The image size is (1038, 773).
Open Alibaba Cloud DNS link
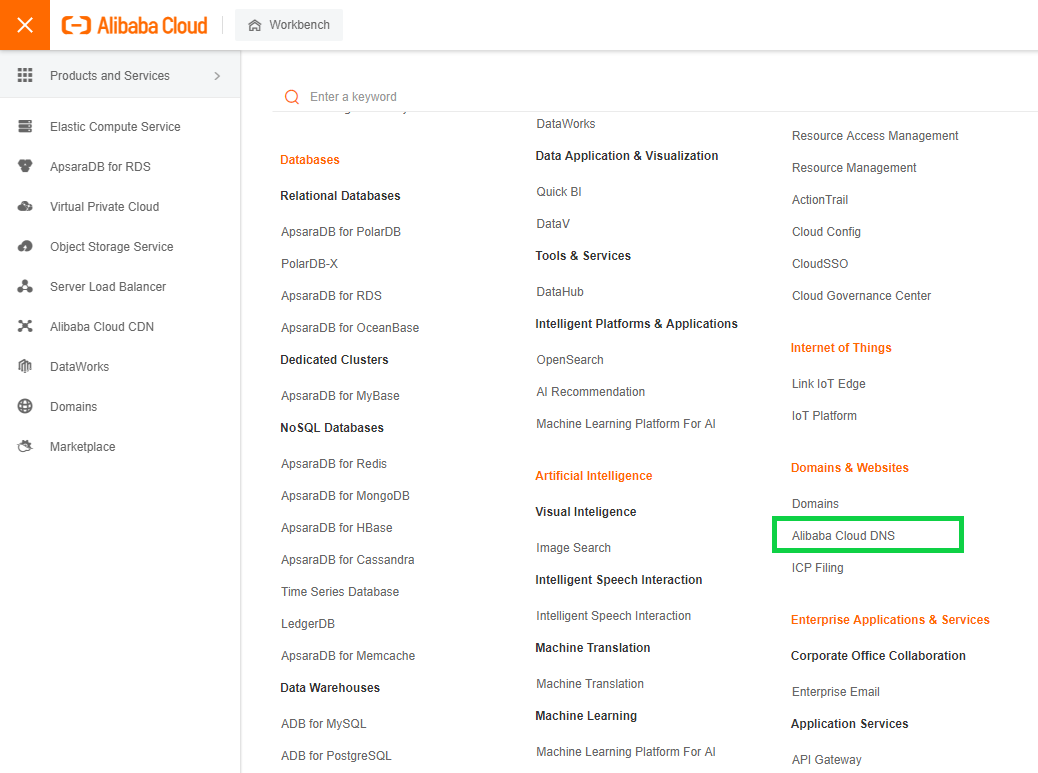pyautogui.click(x=843, y=536)
